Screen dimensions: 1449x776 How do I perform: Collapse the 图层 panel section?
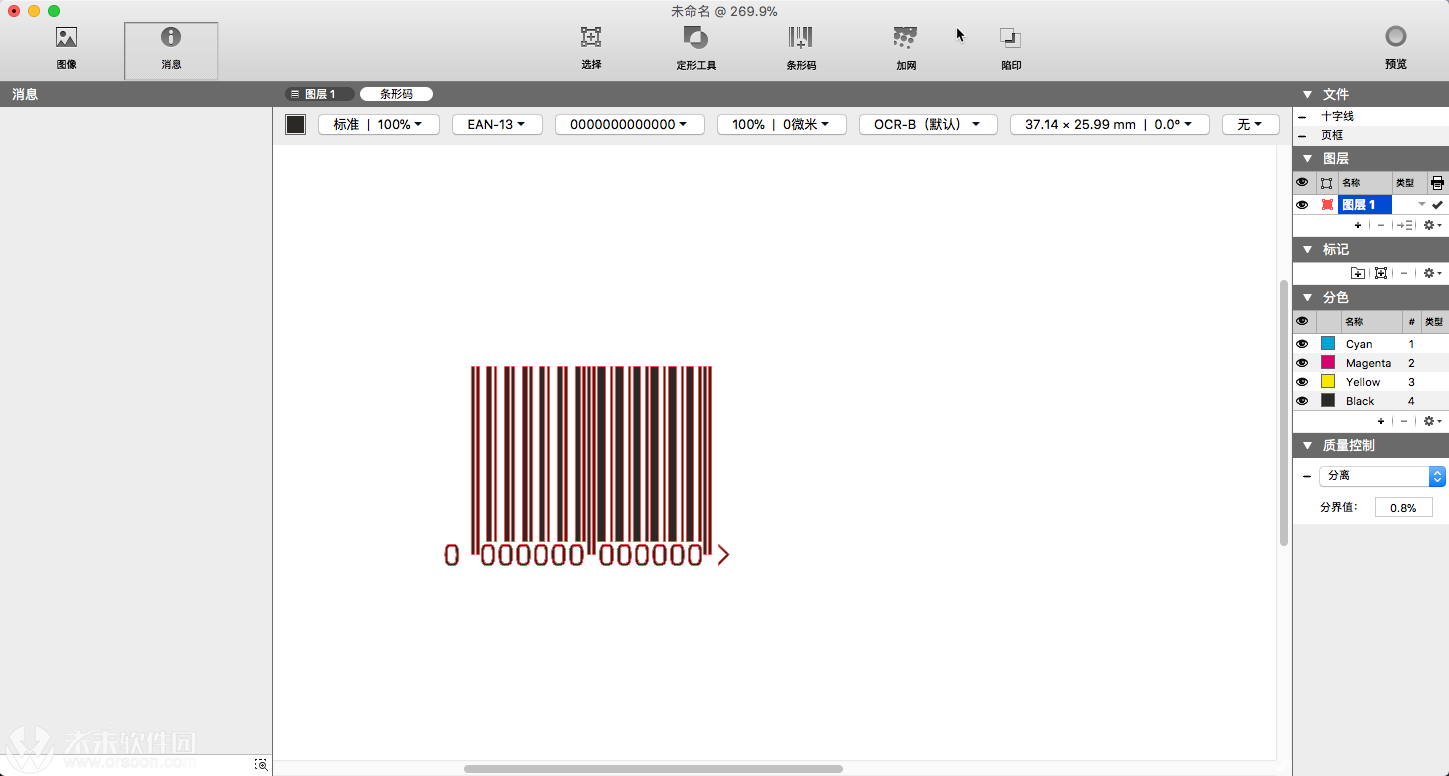pyautogui.click(x=1306, y=158)
